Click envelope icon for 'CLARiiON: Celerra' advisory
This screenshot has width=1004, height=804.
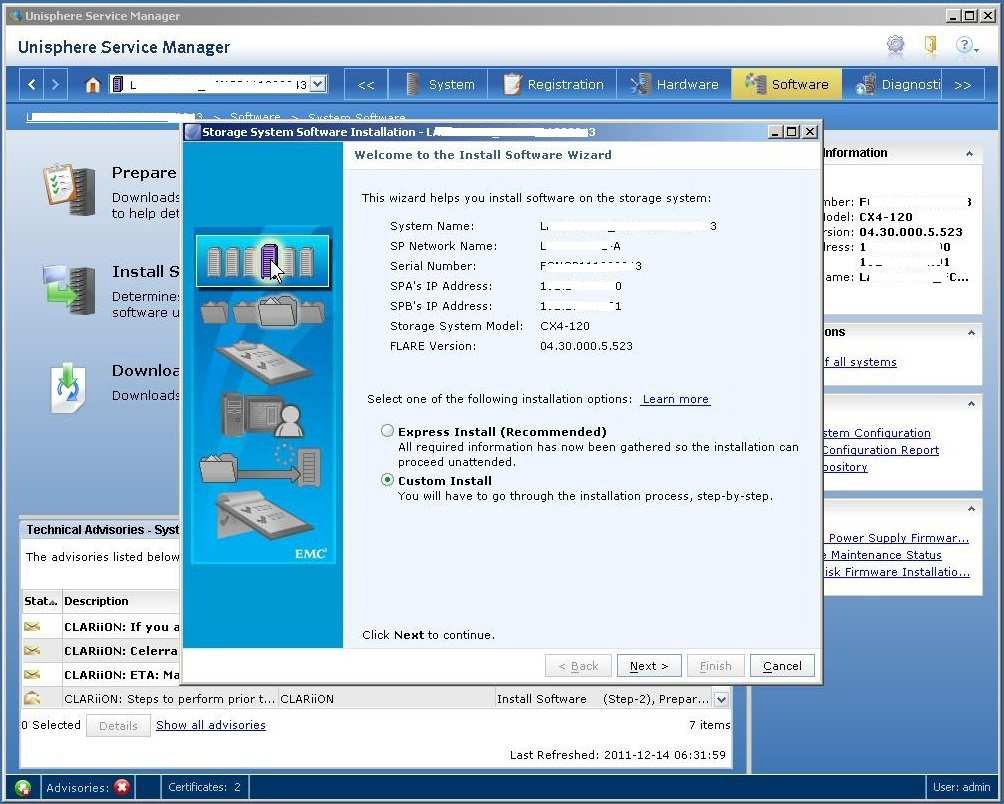32,650
